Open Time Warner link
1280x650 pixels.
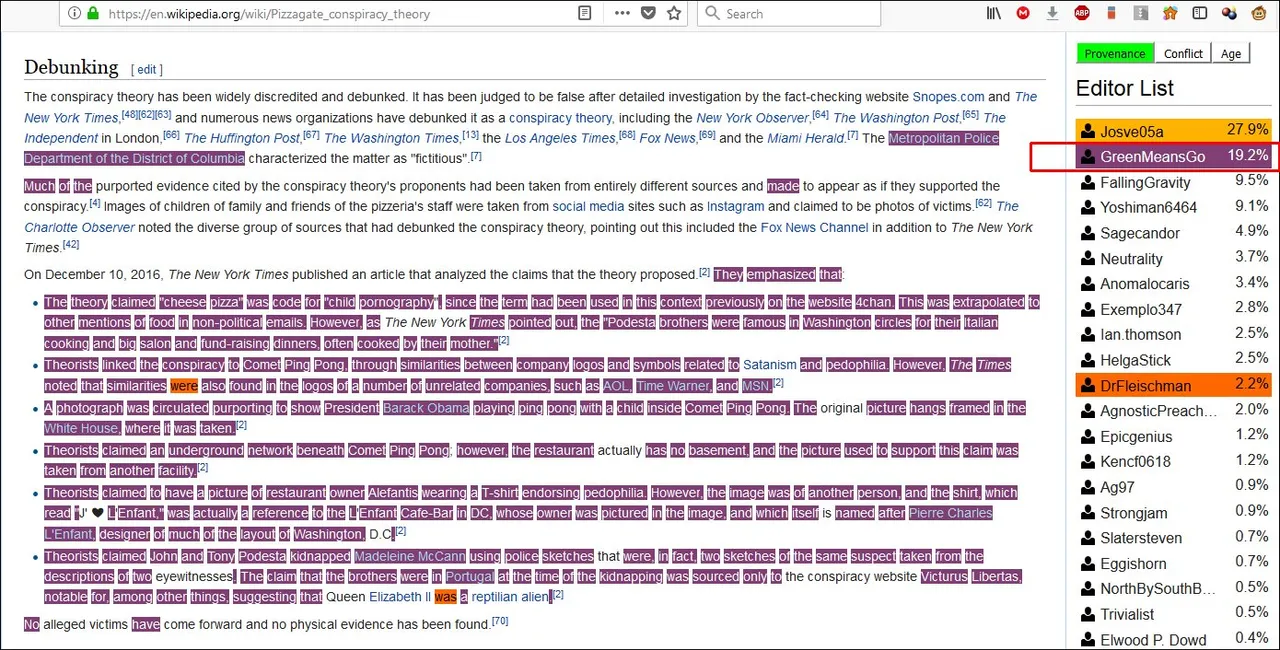[673, 386]
